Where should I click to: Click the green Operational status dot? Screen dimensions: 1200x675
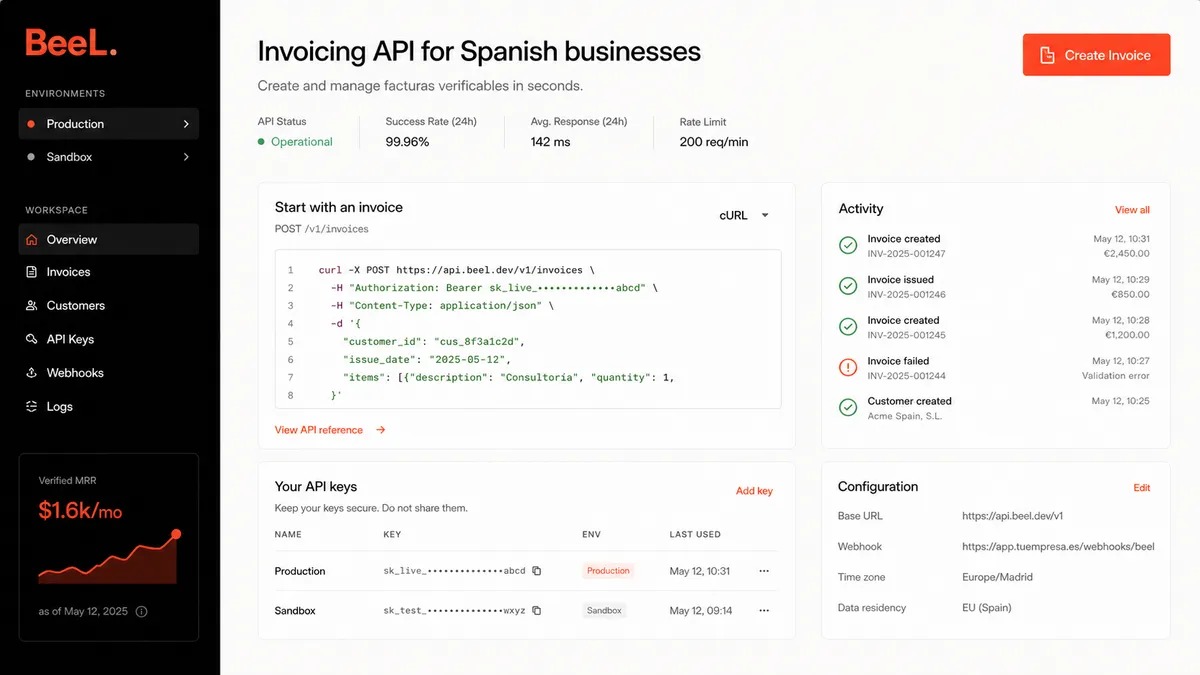click(x=262, y=142)
